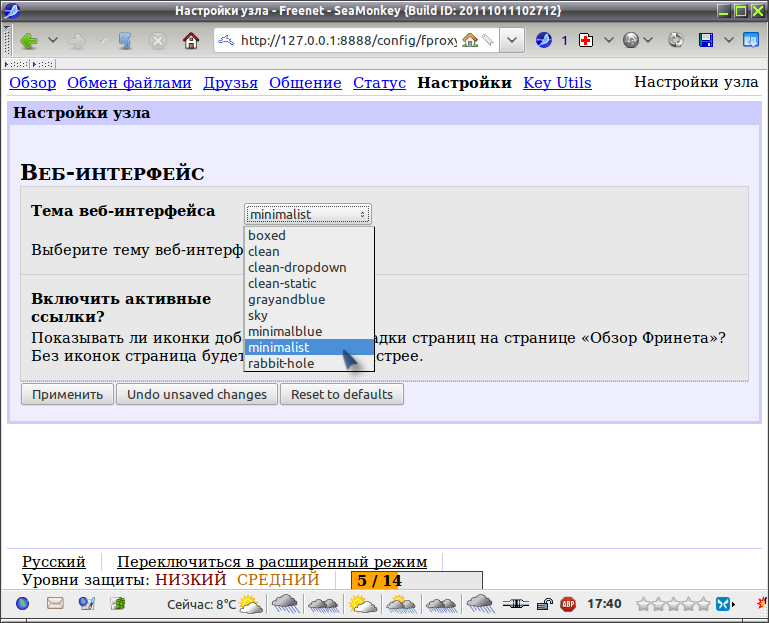Open the Статус menu link
The height and width of the screenshot is (623, 769).
point(380,83)
